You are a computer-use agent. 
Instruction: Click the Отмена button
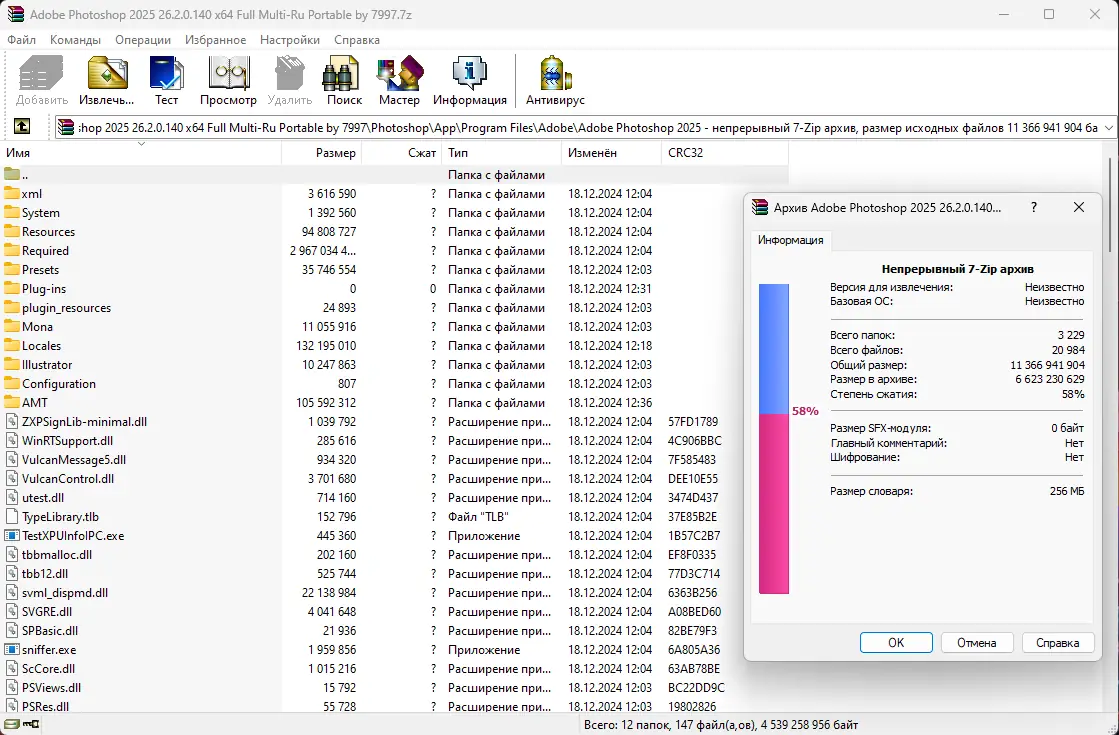pos(977,642)
